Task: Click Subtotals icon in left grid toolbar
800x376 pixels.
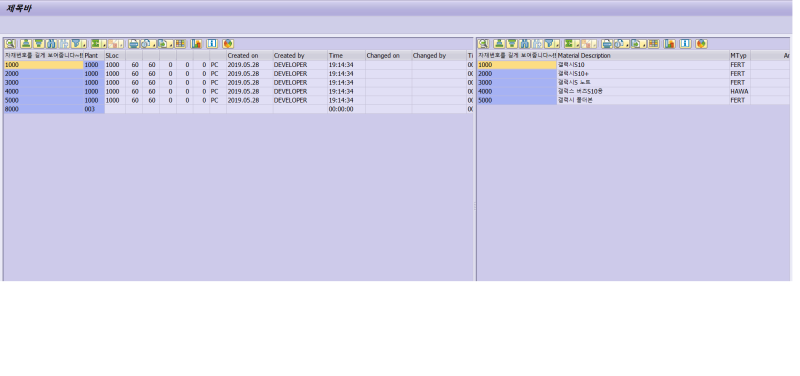Action: coord(113,44)
